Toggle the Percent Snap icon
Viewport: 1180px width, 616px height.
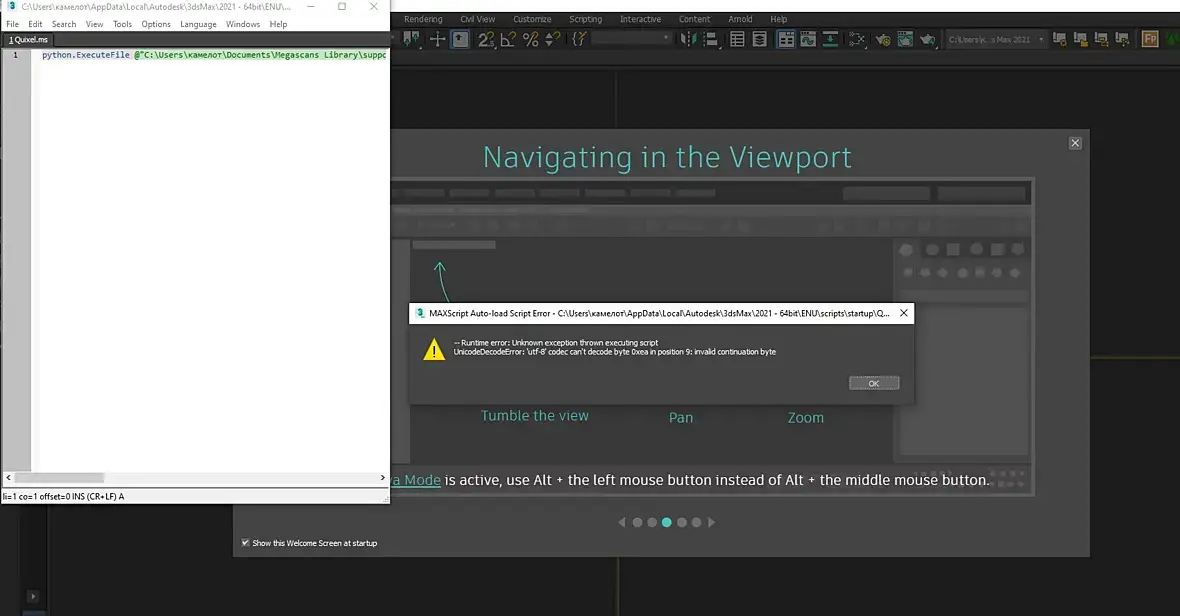pyautogui.click(x=531, y=39)
